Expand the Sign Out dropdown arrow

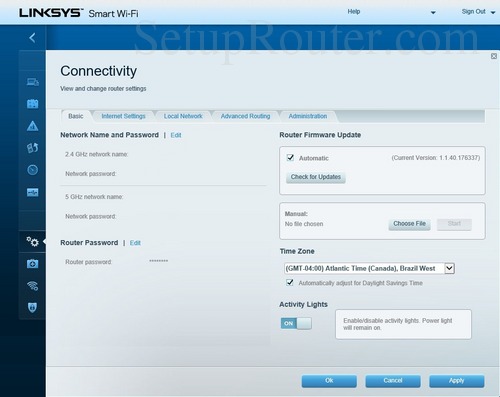(x=493, y=13)
